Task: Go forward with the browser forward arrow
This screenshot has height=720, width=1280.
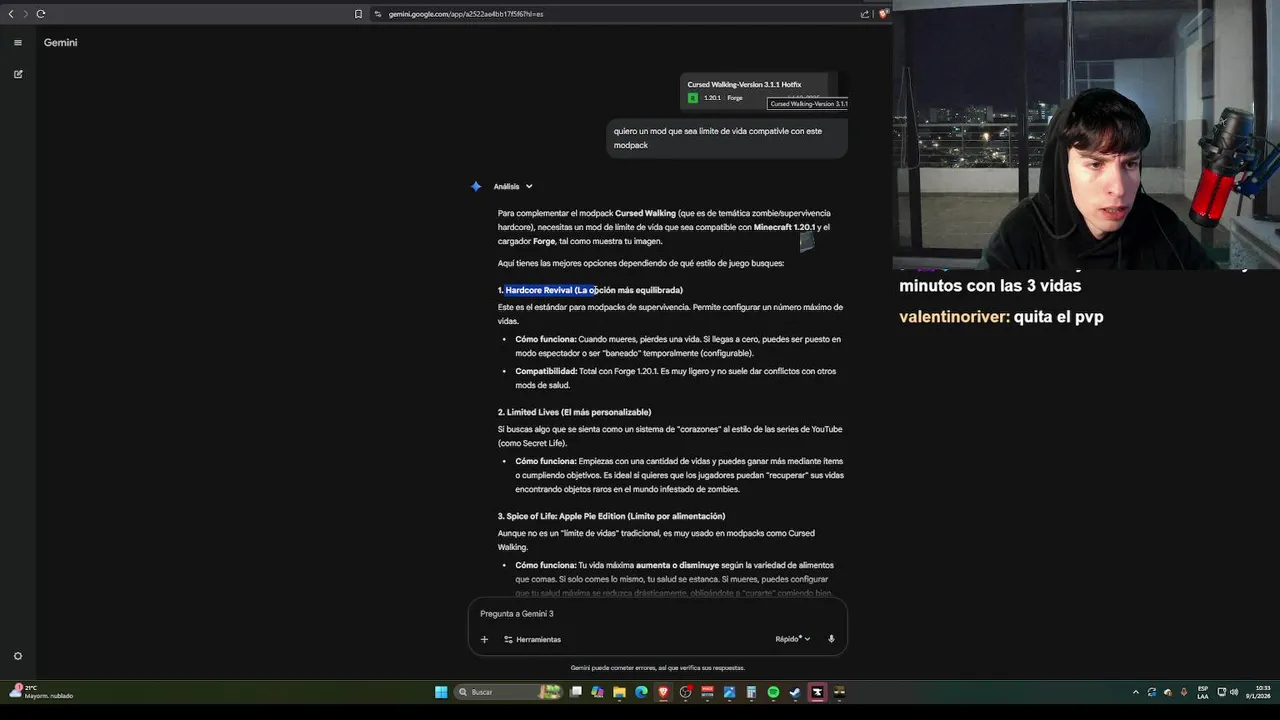Action: [25, 14]
